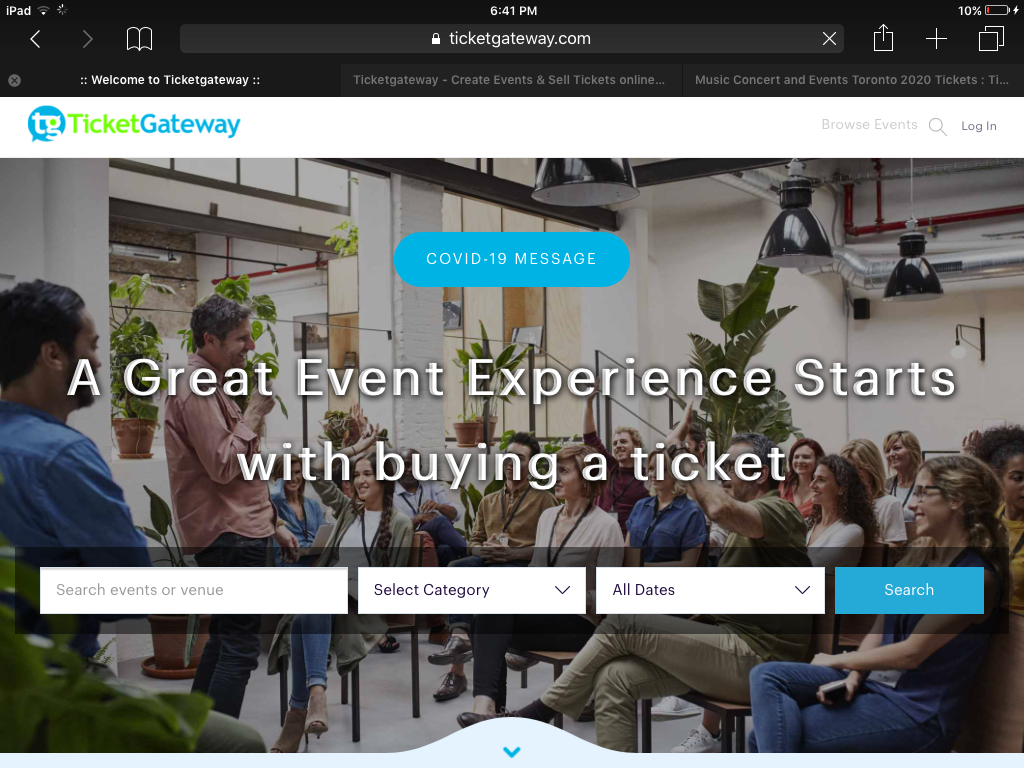This screenshot has height=768, width=1024.
Task: Open the All Dates dropdown
Action: [x=710, y=590]
